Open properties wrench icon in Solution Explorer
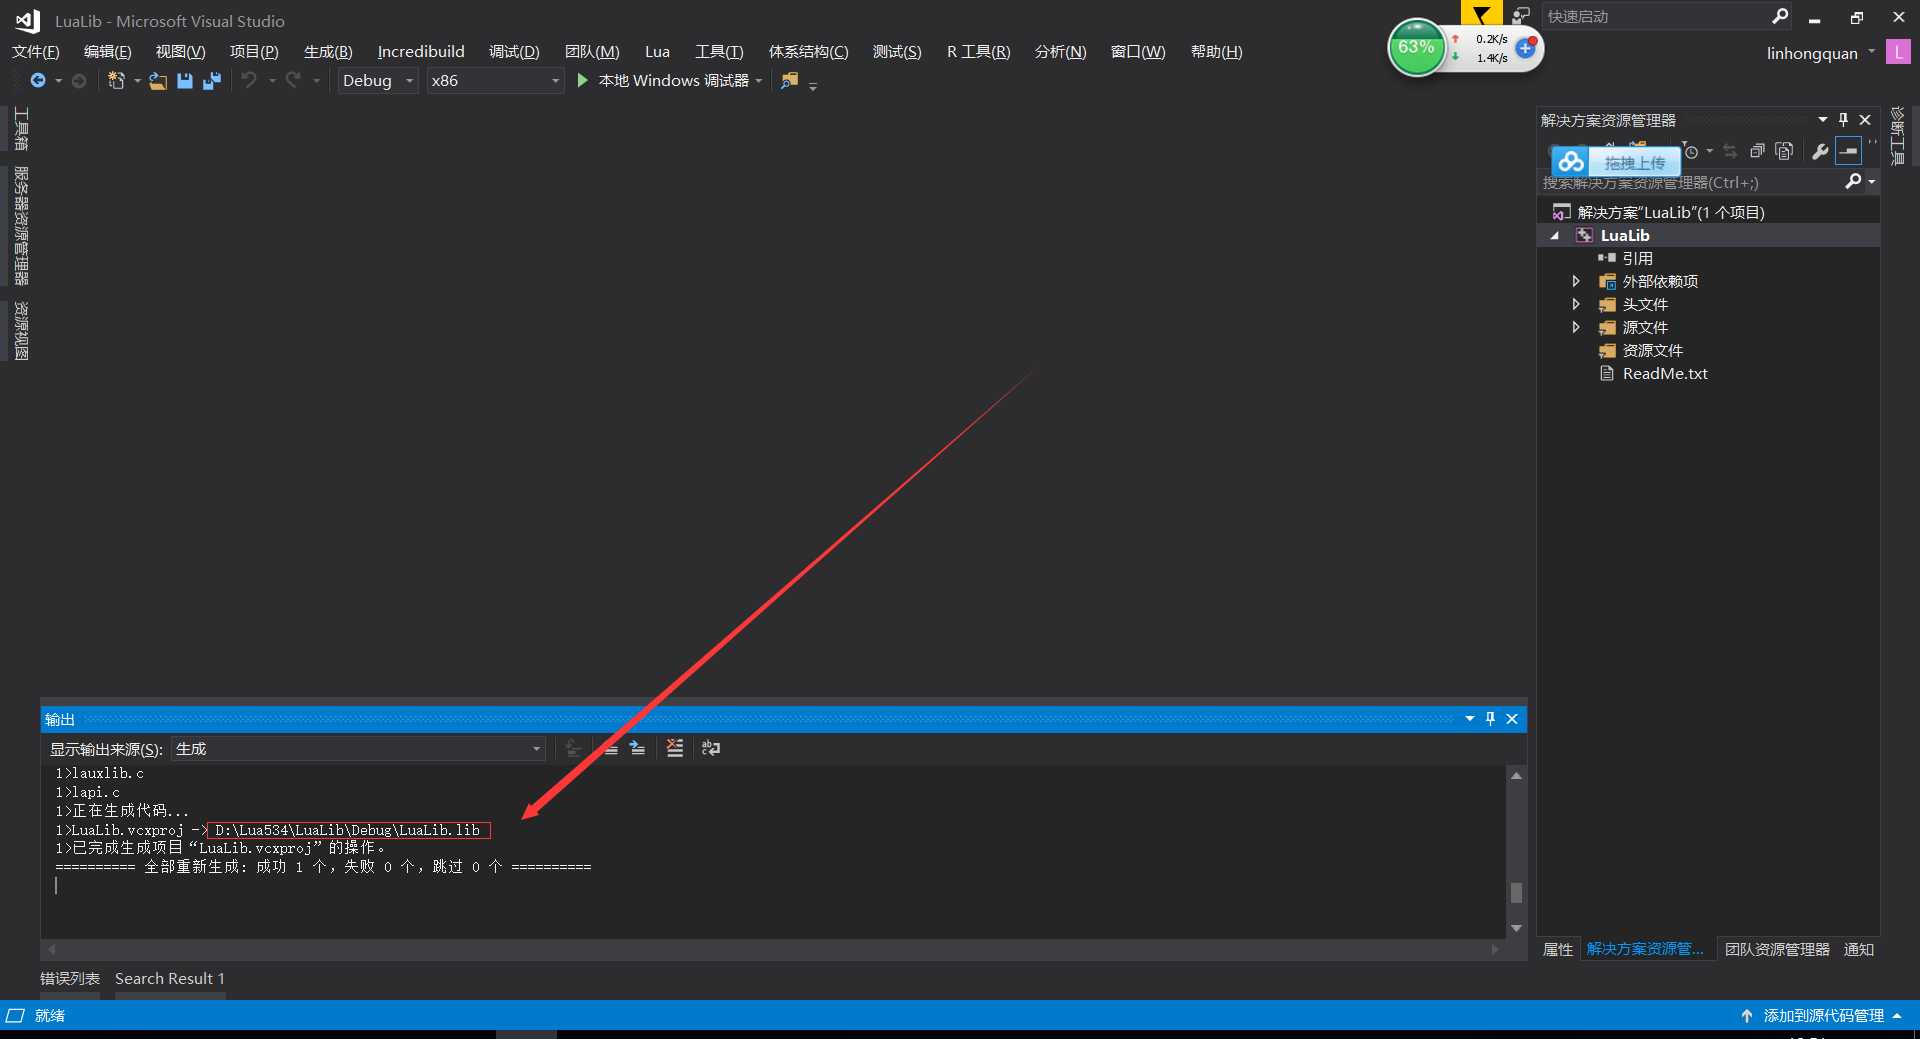Screen dimensions: 1920x1039 coord(1820,151)
